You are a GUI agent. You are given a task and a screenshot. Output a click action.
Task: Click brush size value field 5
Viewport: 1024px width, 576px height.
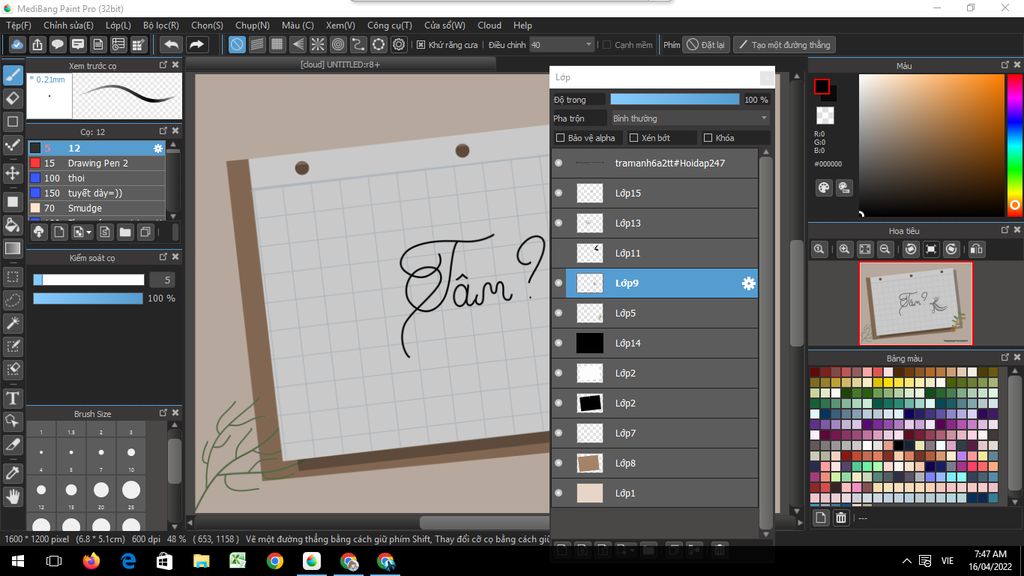[164, 280]
